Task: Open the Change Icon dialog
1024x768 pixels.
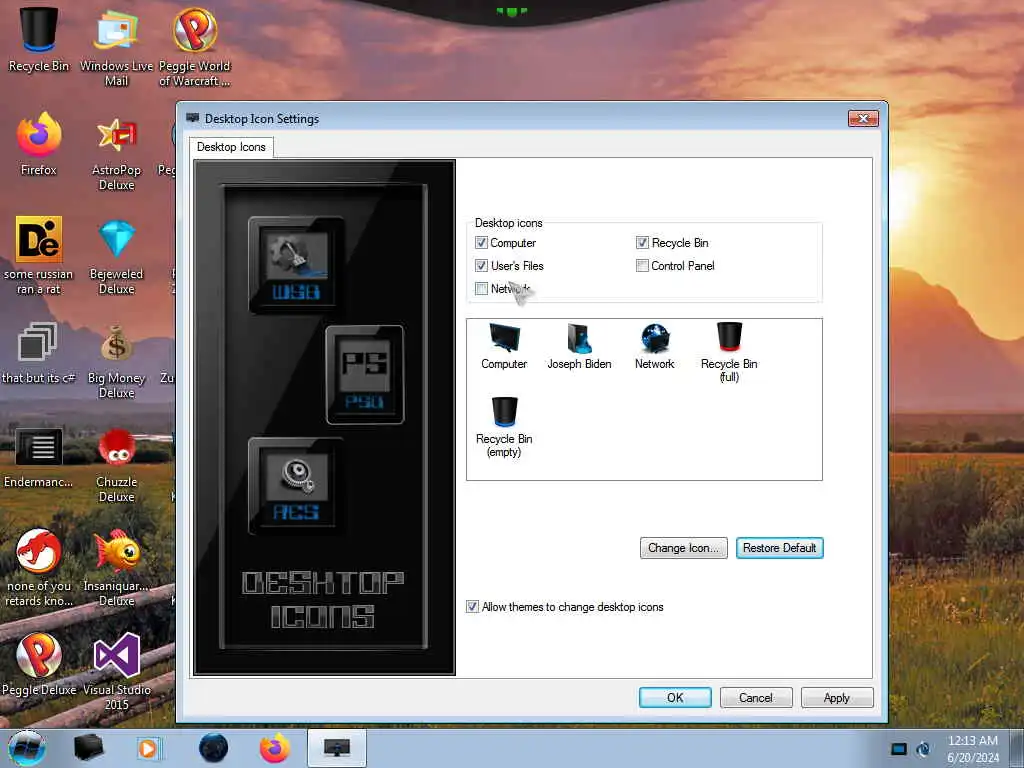Action: [x=683, y=548]
